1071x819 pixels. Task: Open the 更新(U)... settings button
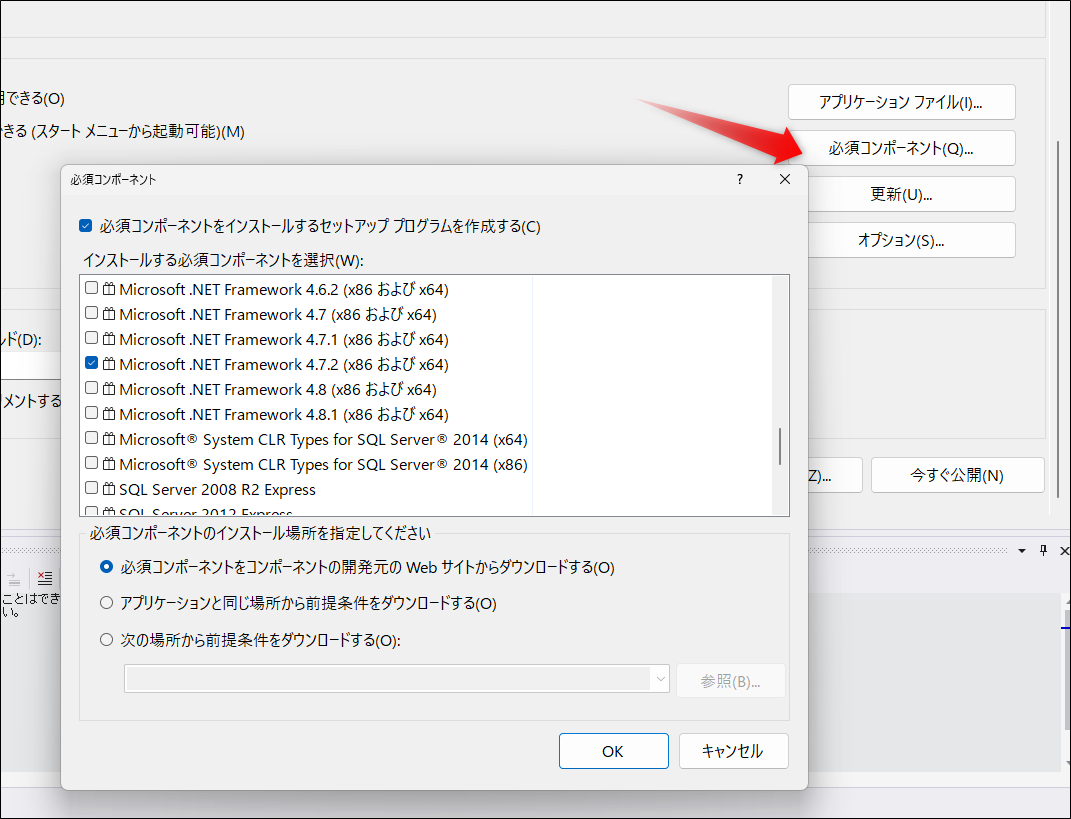(x=901, y=195)
